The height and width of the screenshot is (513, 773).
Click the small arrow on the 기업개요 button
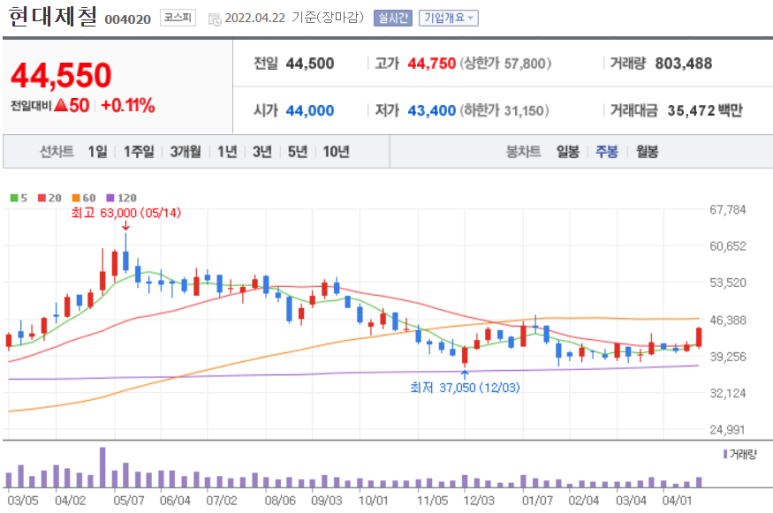471,18
